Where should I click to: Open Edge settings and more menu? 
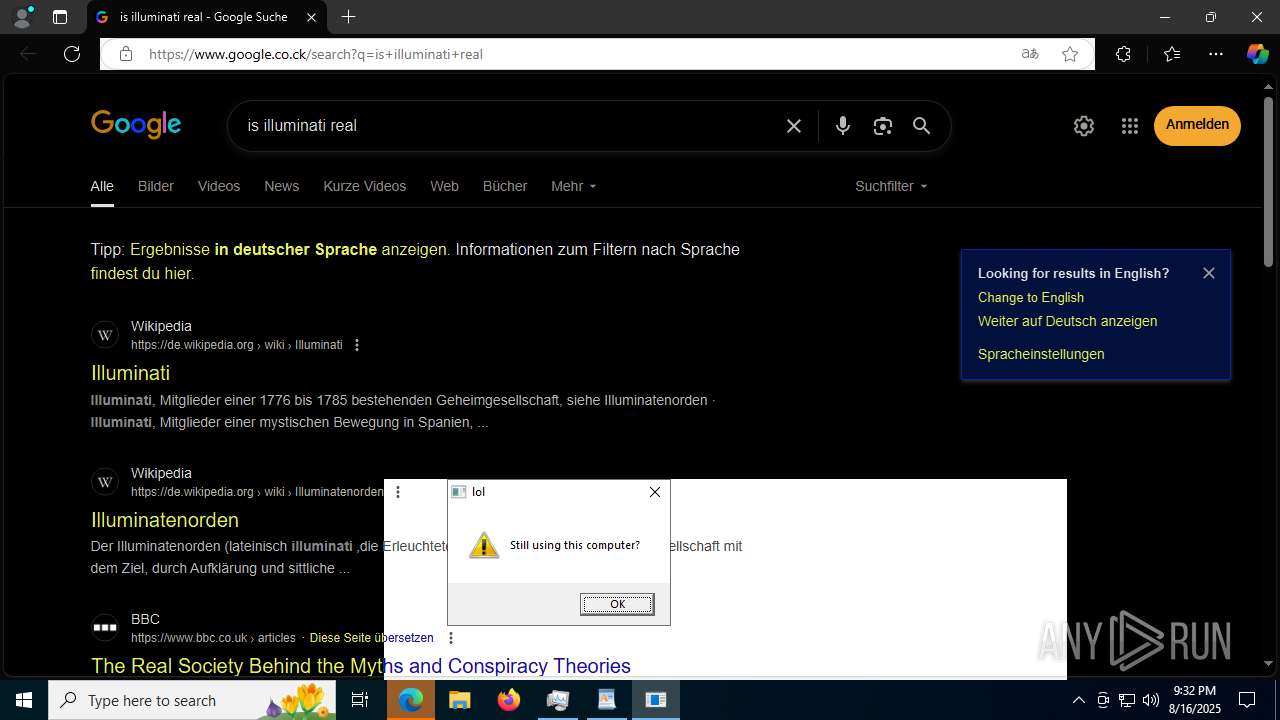[1216, 54]
